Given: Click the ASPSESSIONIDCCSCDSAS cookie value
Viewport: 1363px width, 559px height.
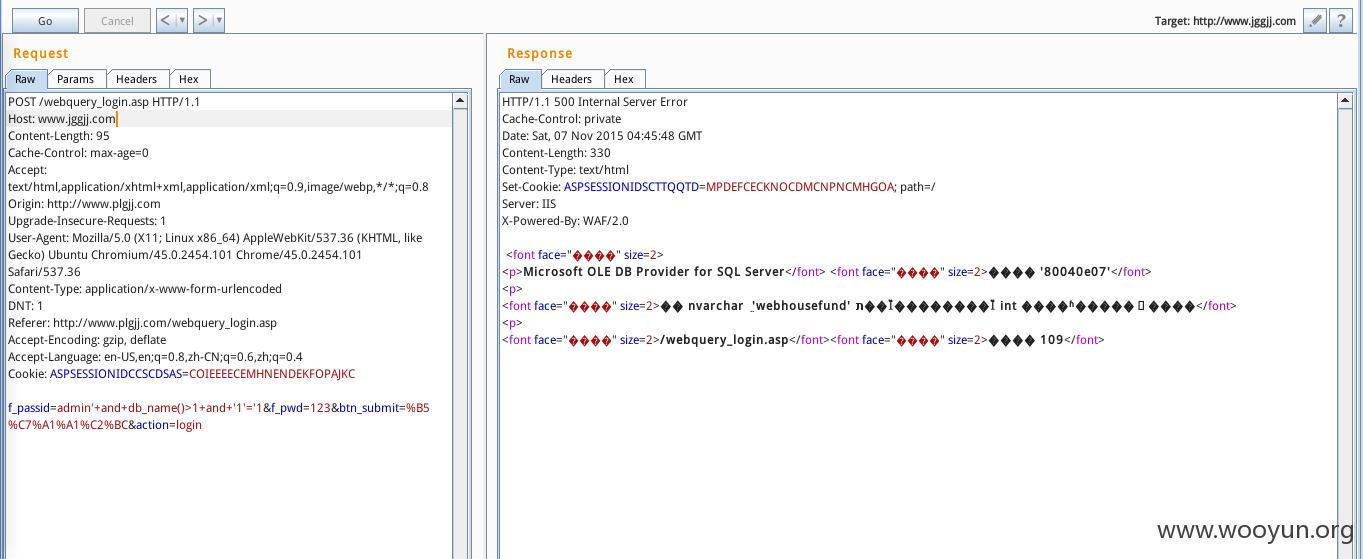Looking at the screenshot, I should (x=271, y=374).
